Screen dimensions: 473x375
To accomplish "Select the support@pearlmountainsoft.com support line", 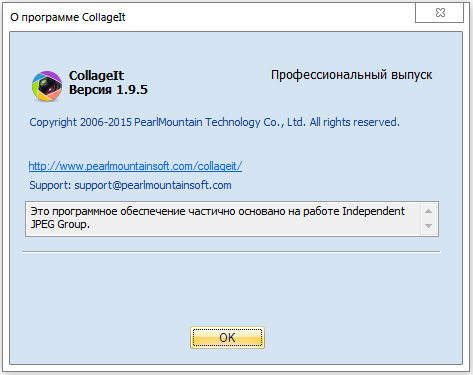I will (130, 185).
